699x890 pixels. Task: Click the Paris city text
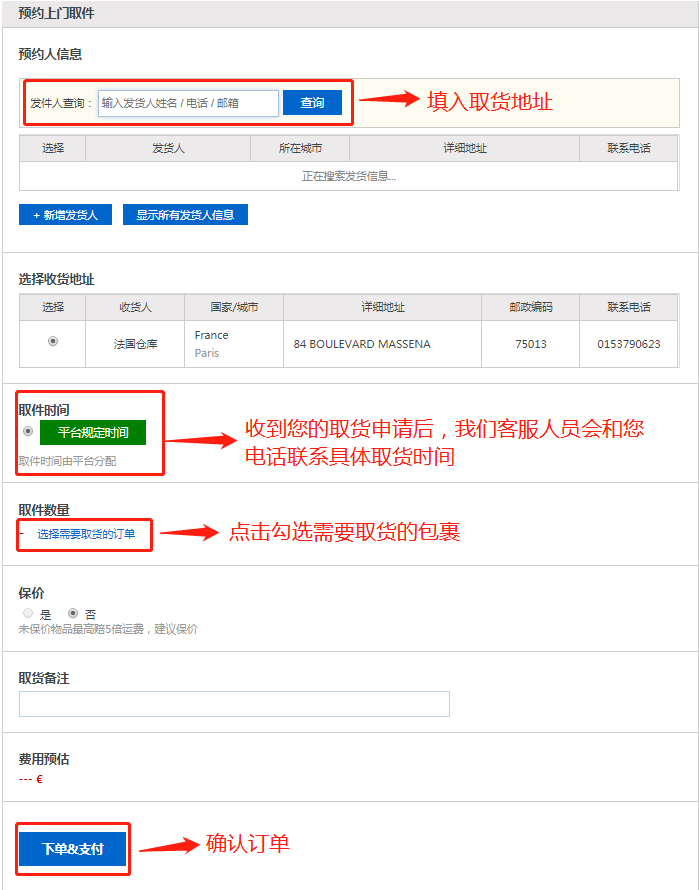207,353
